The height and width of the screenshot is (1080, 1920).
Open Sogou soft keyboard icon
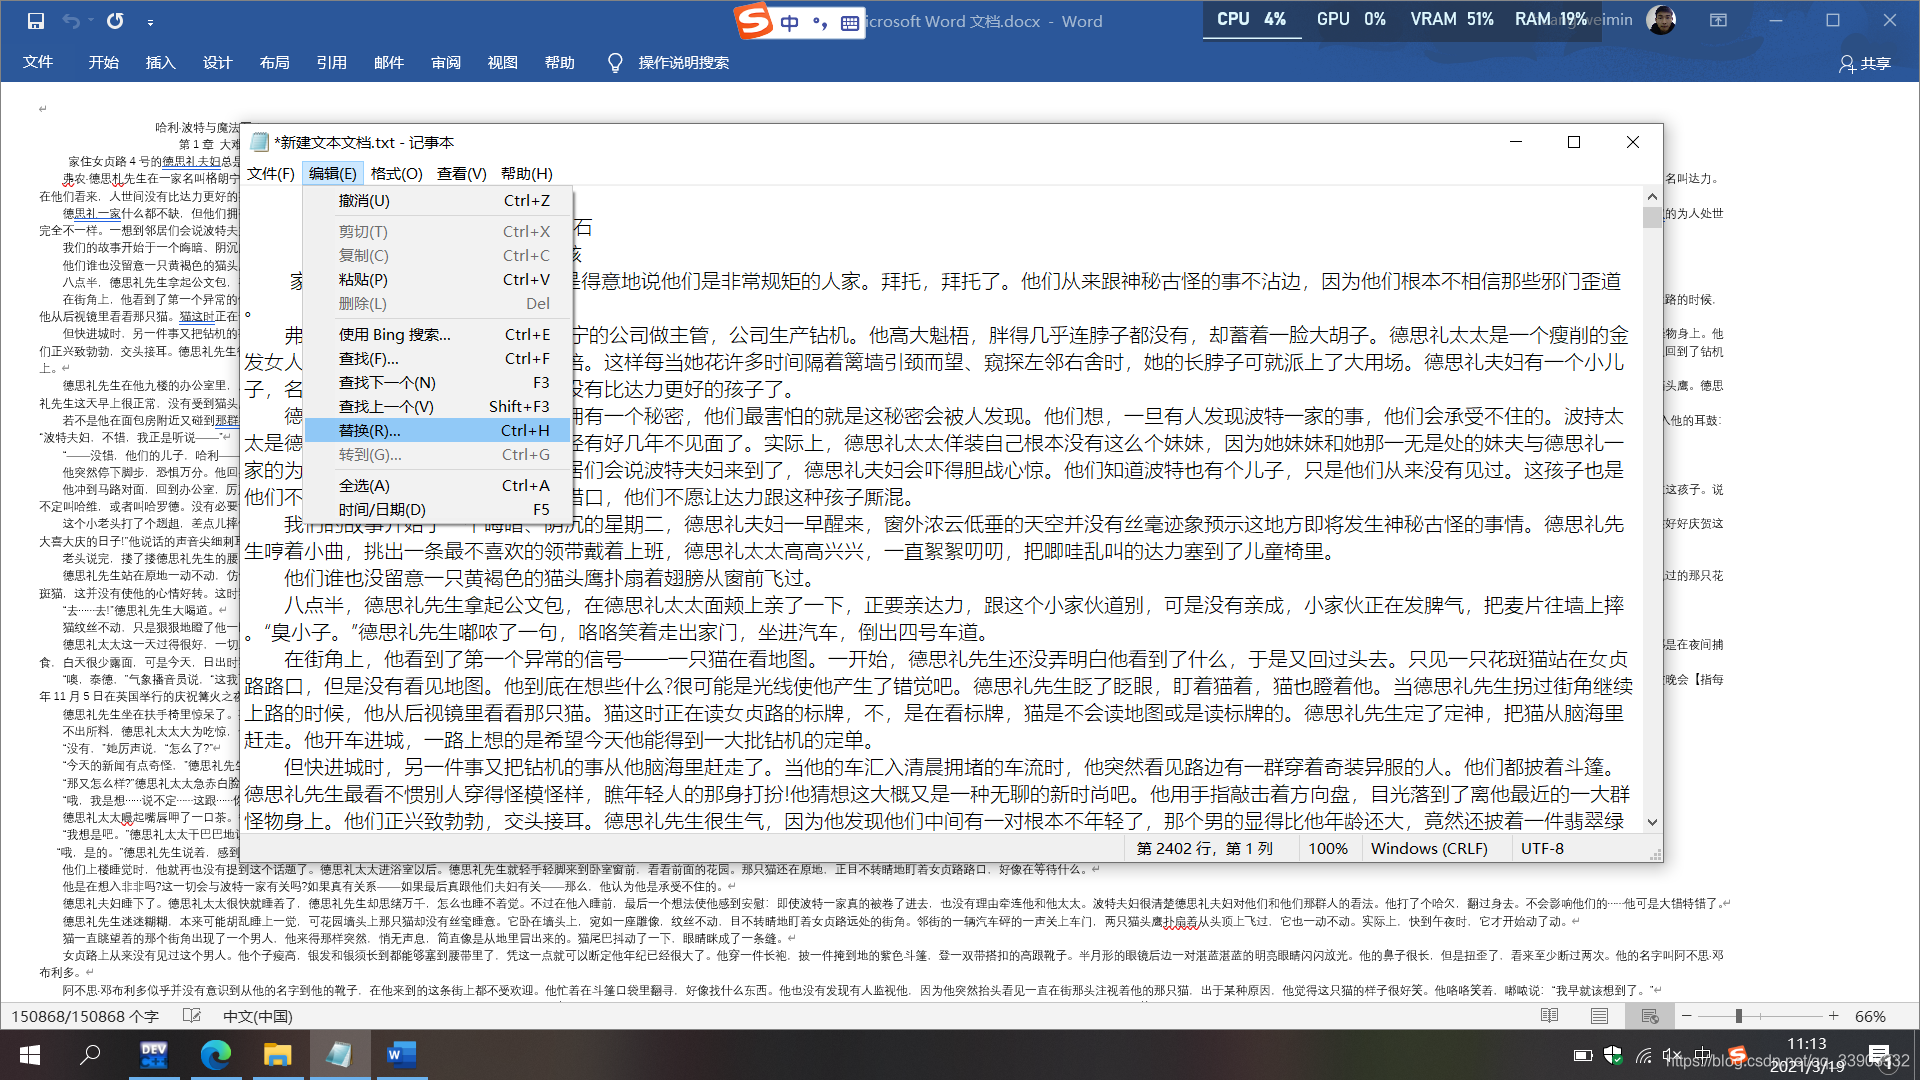click(x=850, y=23)
